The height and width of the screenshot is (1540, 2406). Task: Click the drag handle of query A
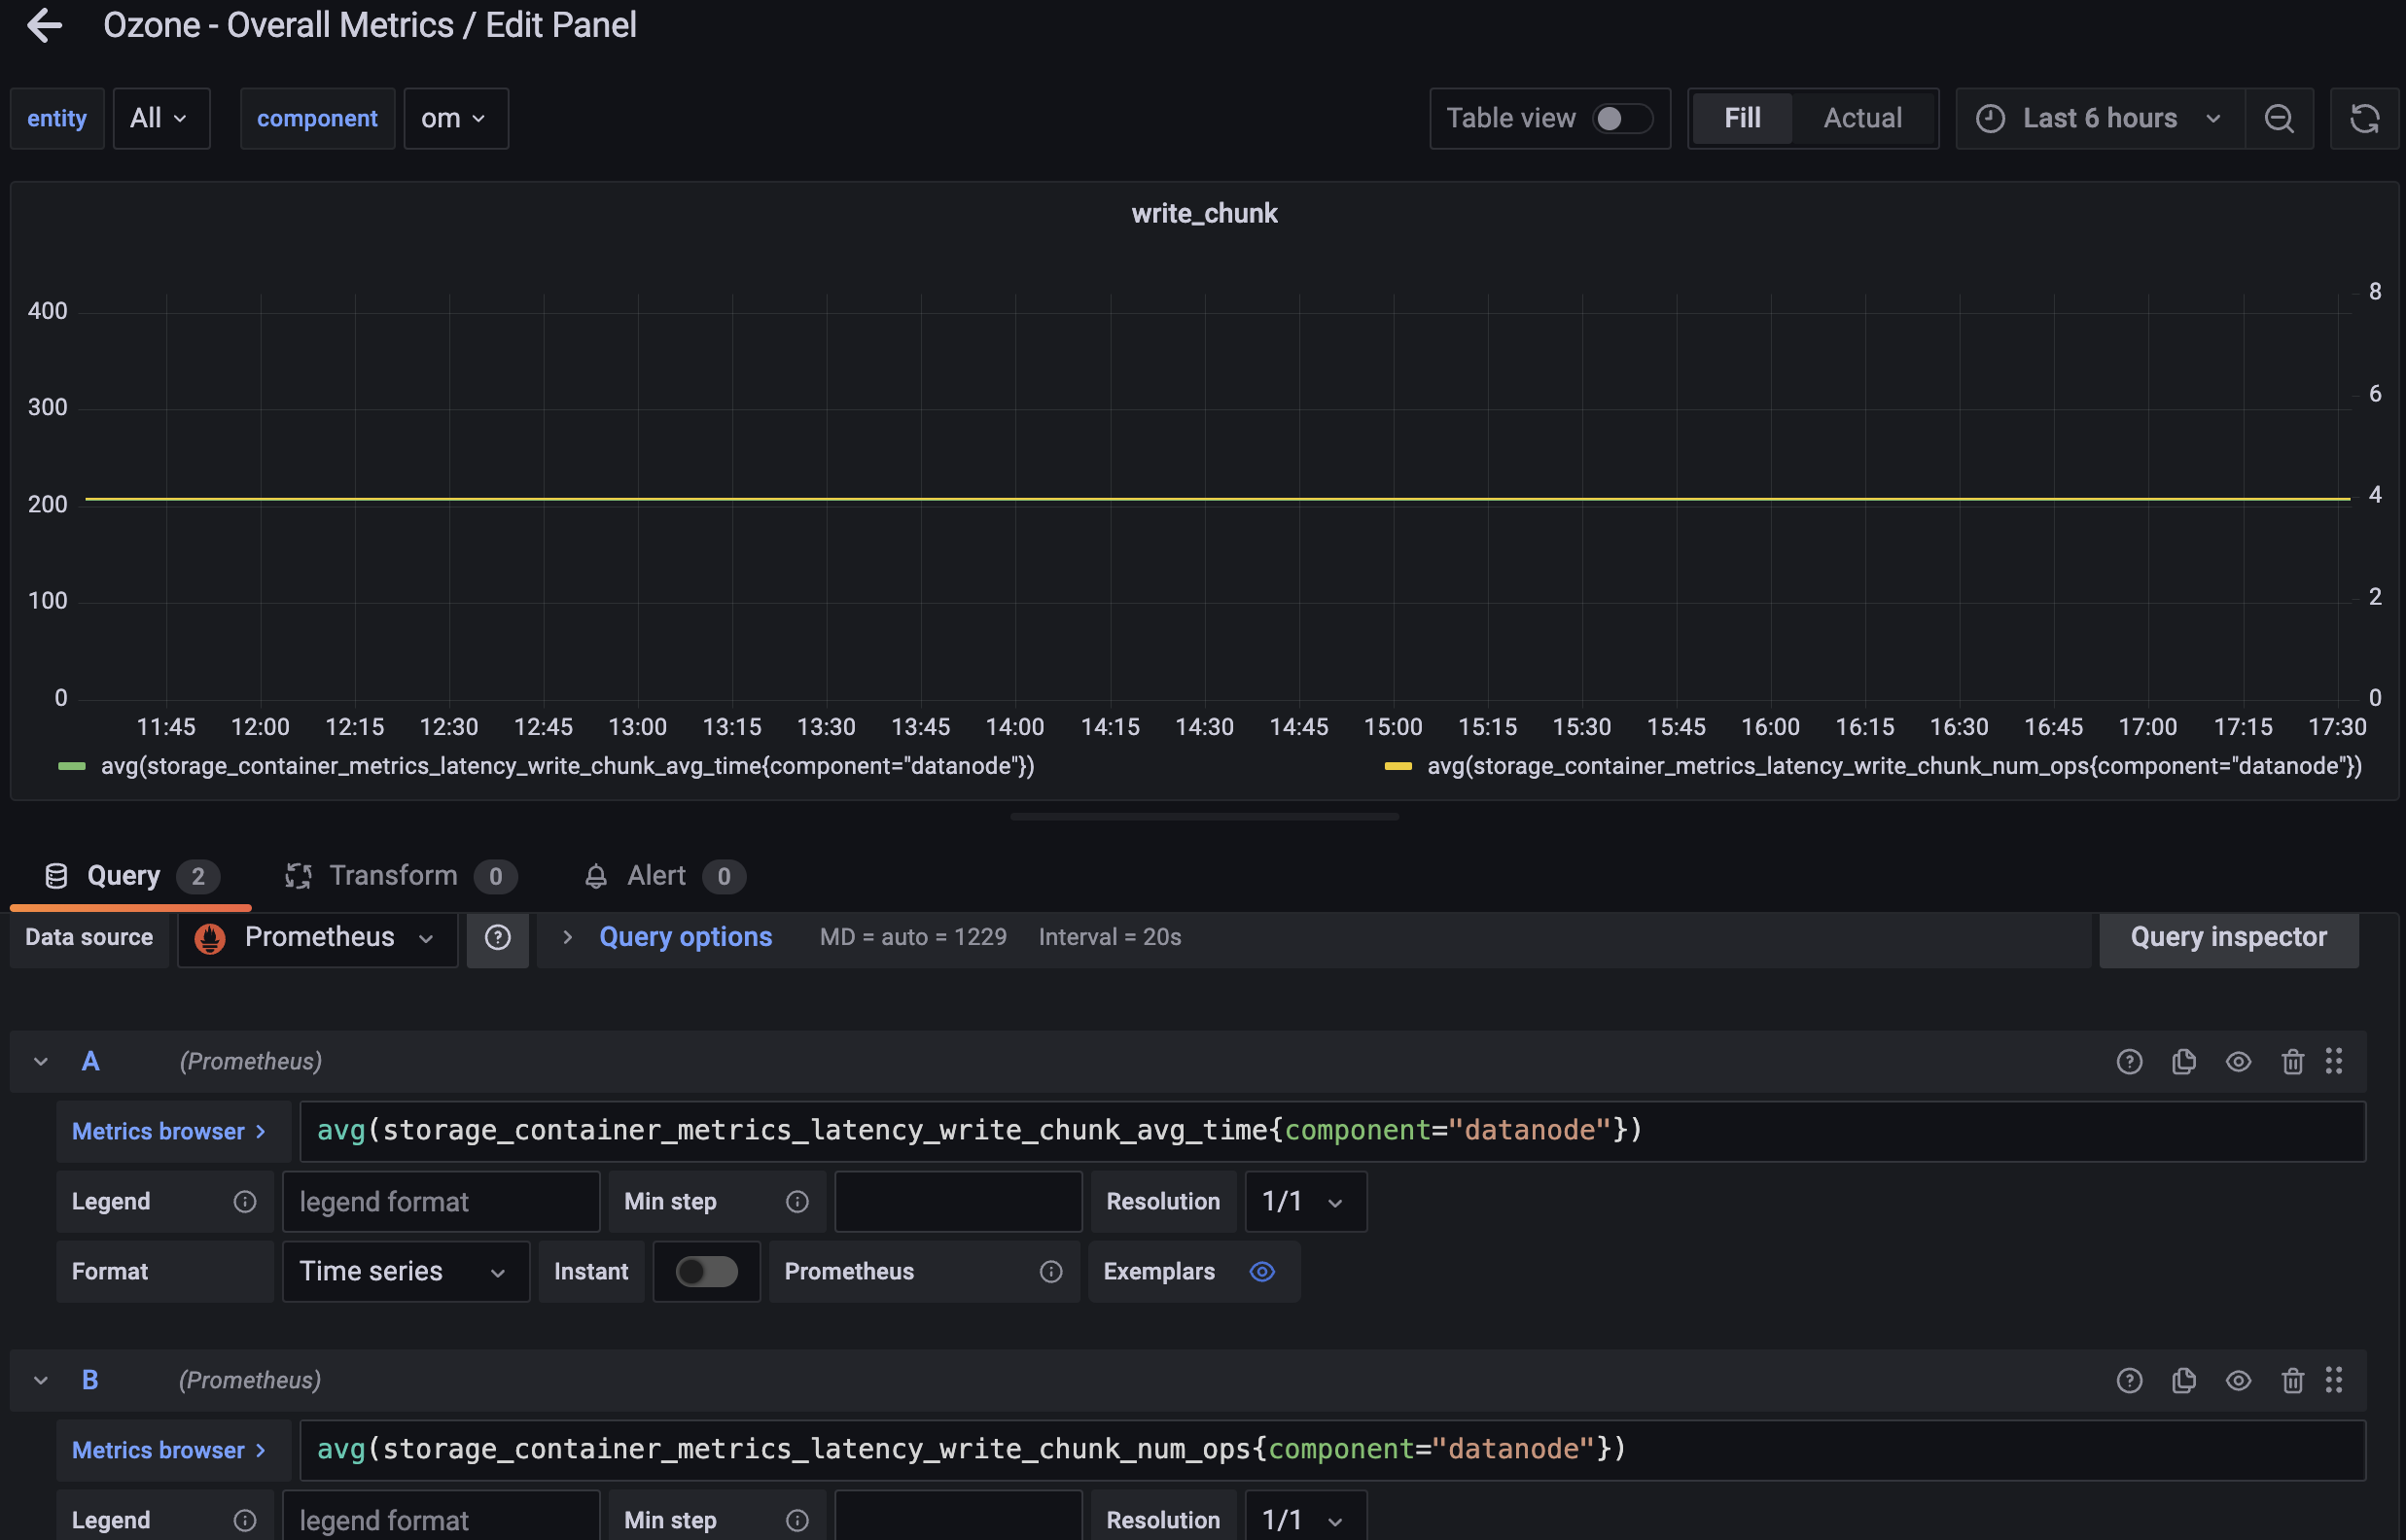point(2334,1061)
